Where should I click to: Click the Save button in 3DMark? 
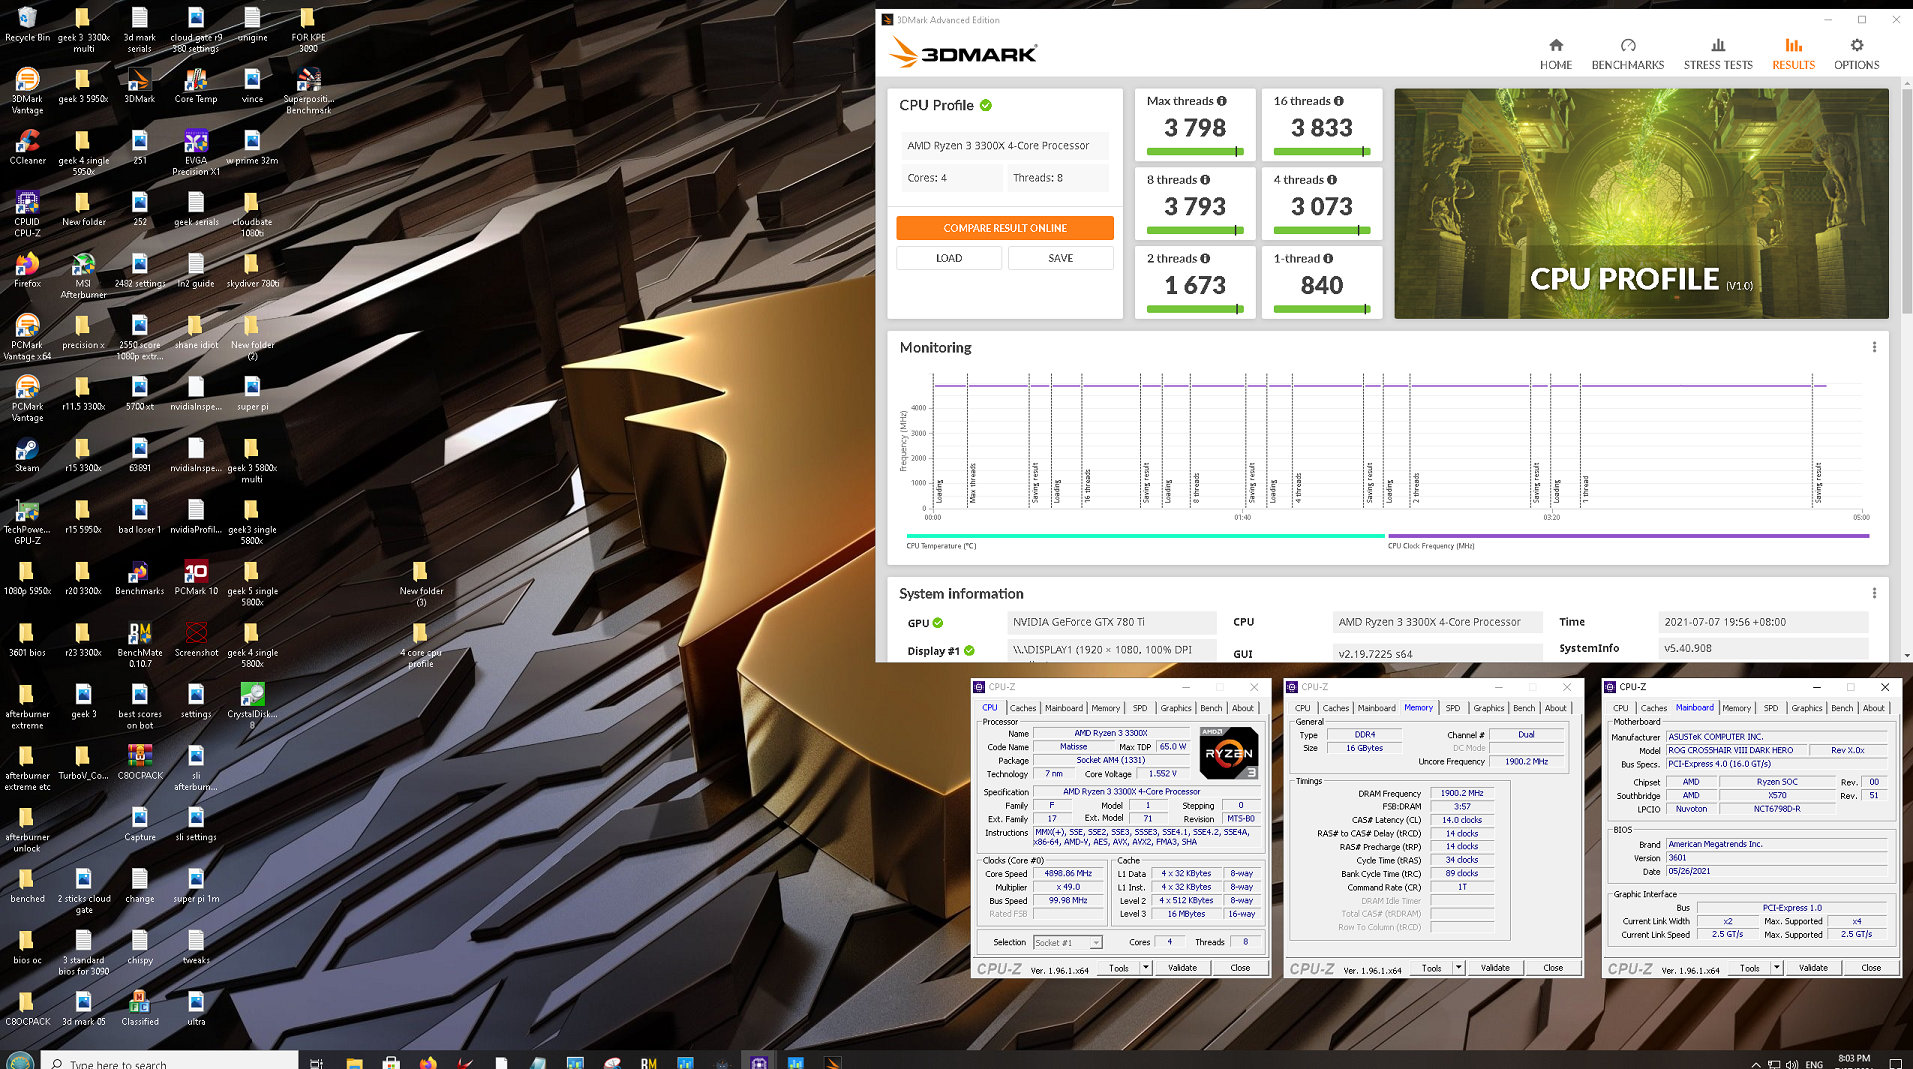(1061, 258)
